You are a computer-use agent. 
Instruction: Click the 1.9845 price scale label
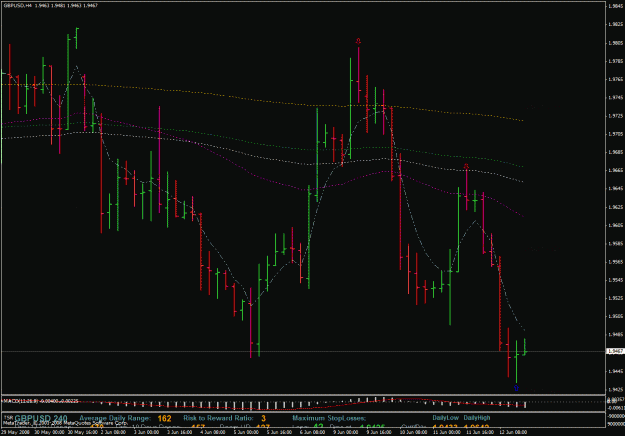615,6
